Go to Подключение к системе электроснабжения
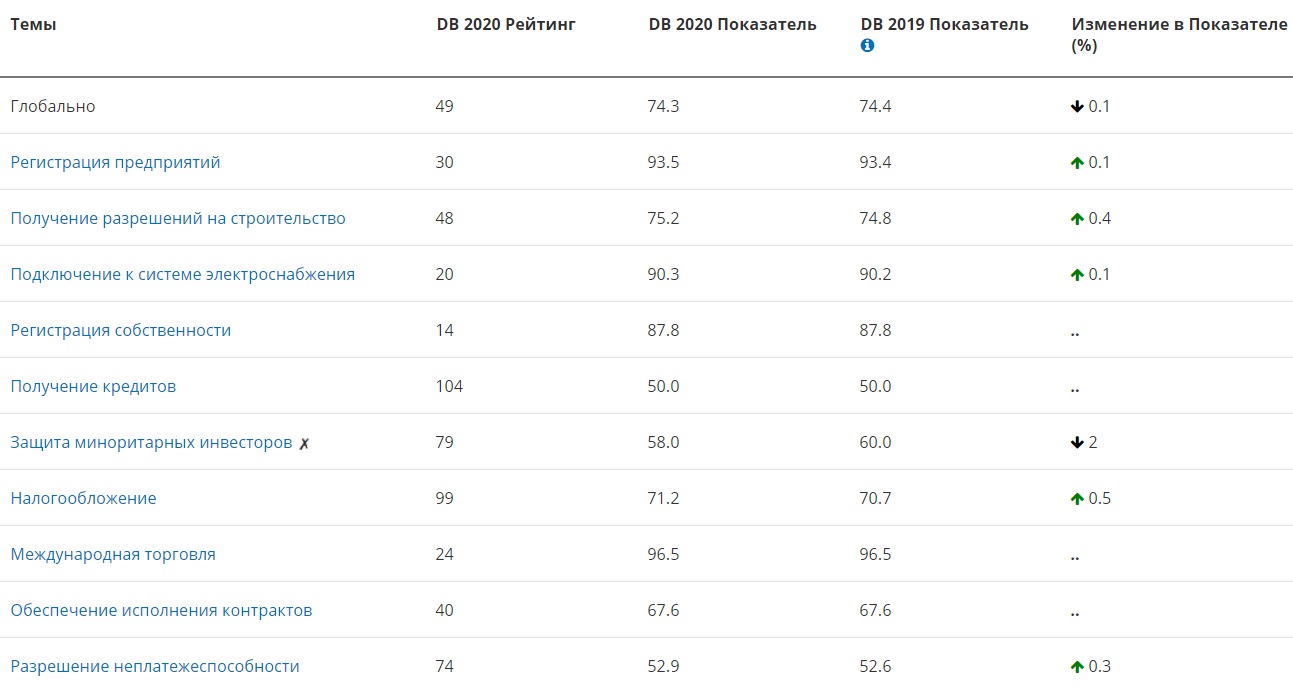Screen dimensions: 1293x691 coord(182,274)
